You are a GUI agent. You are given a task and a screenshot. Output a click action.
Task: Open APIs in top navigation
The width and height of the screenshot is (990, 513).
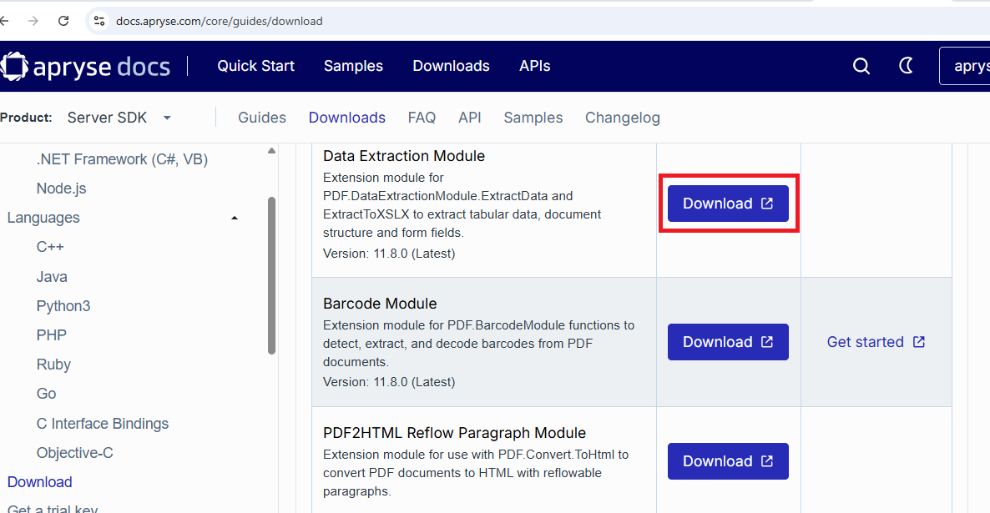pyautogui.click(x=535, y=66)
